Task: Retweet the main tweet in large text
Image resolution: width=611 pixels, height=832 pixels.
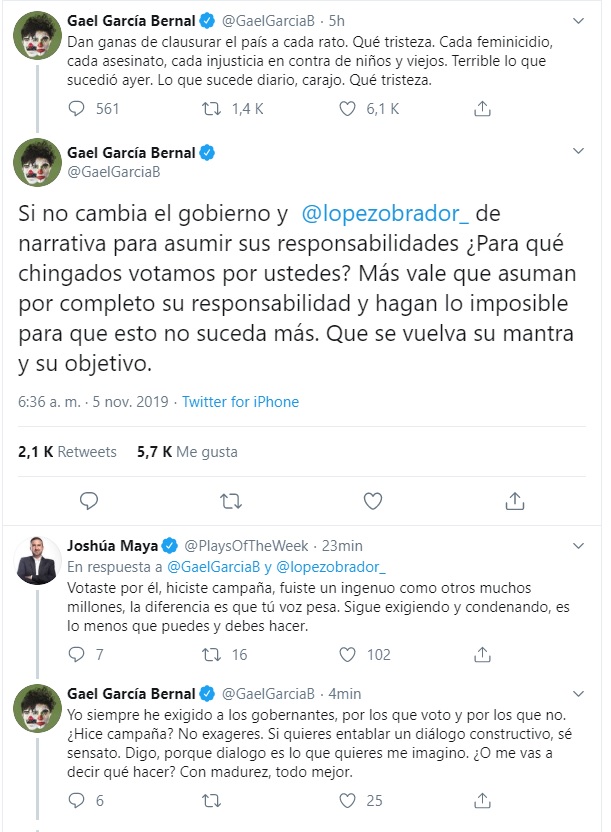Action: [x=231, y=500]
